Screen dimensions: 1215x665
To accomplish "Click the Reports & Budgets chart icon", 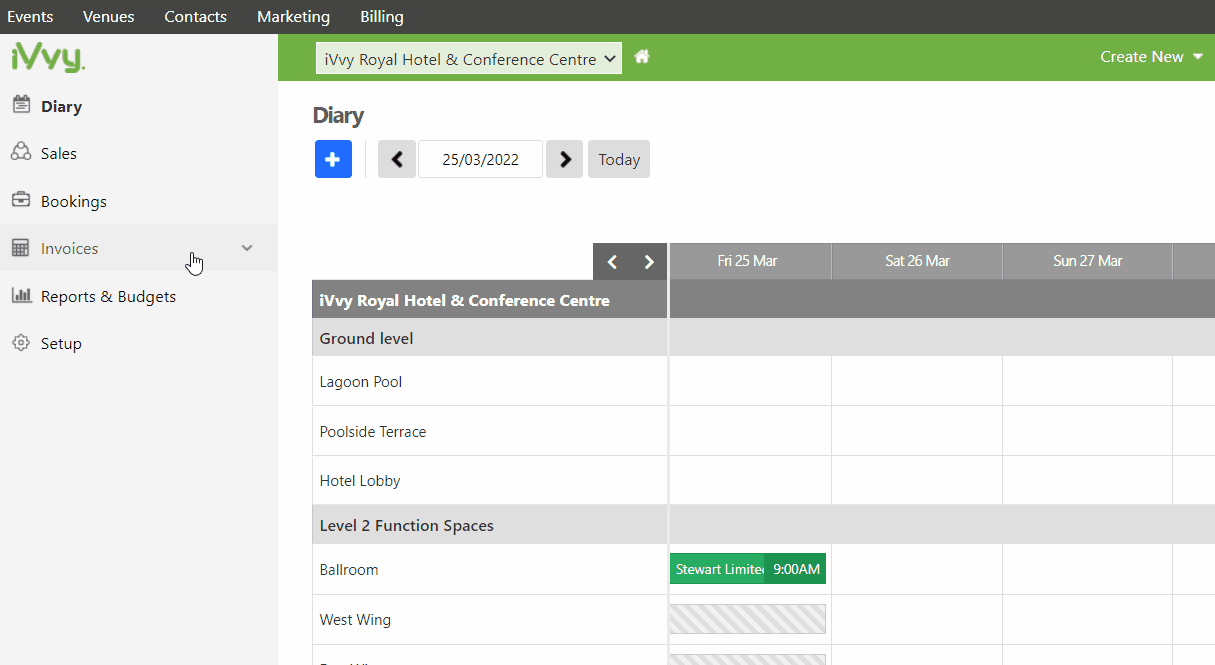I will (x=21, y=295).
